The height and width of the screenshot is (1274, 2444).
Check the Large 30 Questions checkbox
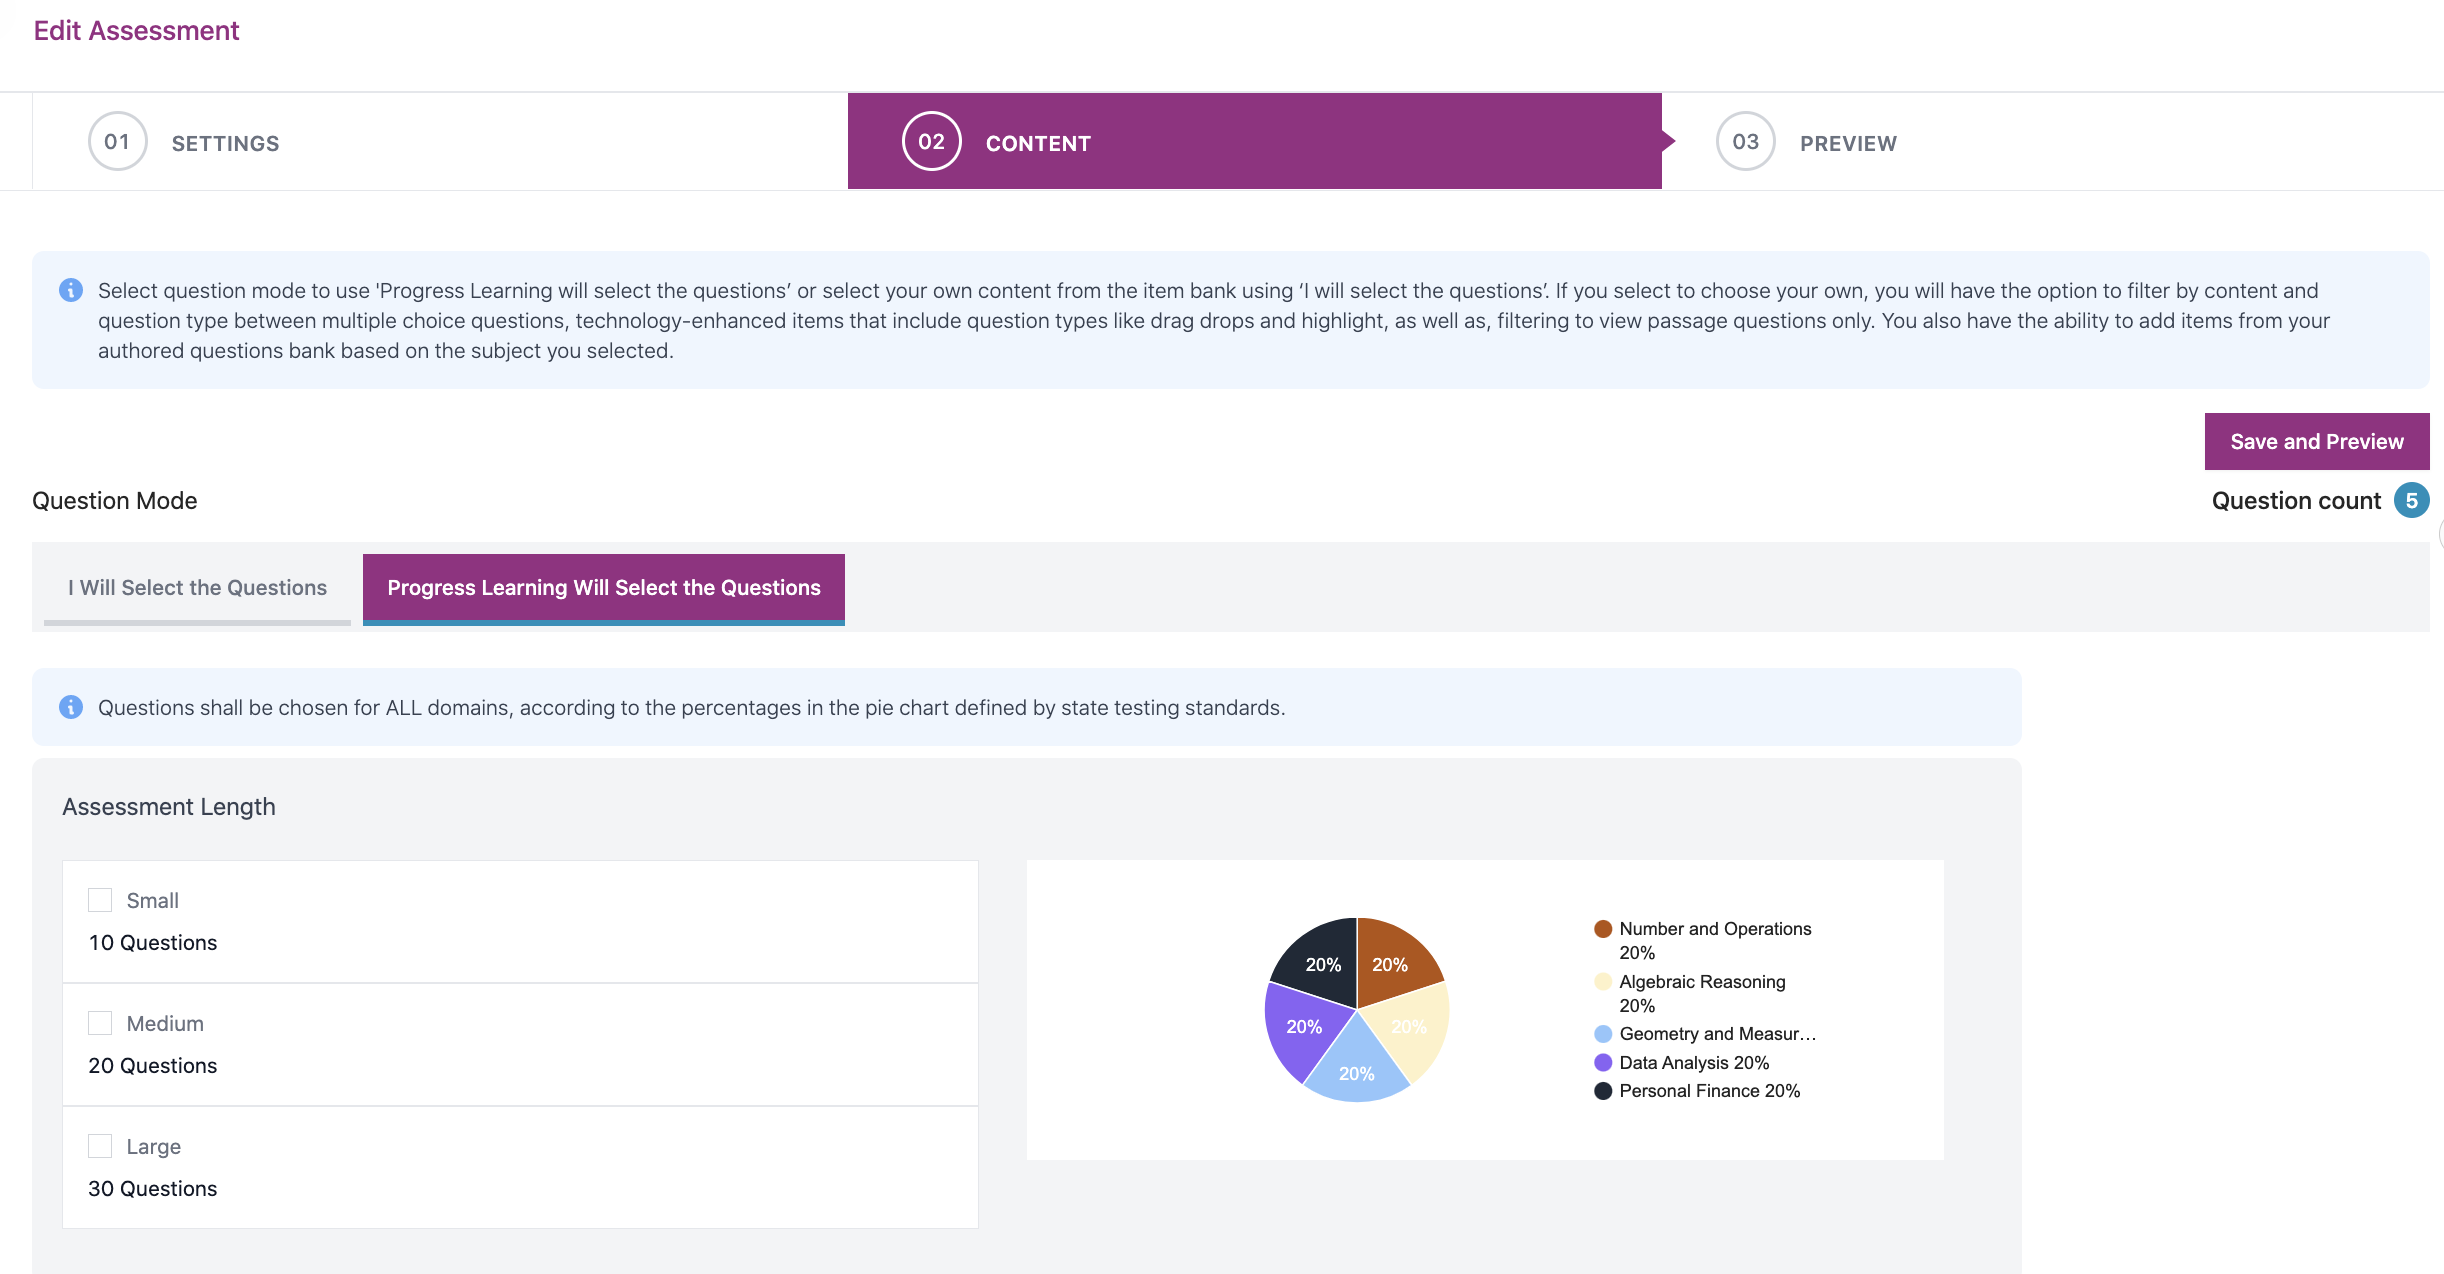point(100,1146)
